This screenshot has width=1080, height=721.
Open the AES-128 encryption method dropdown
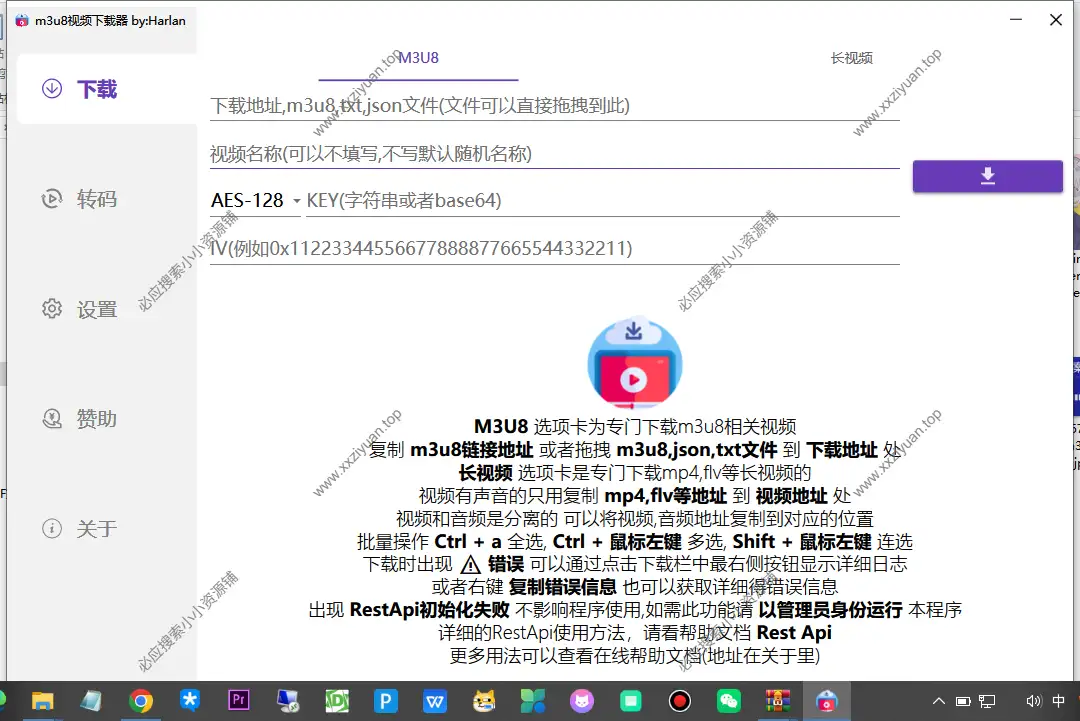(x=253, y=200)
